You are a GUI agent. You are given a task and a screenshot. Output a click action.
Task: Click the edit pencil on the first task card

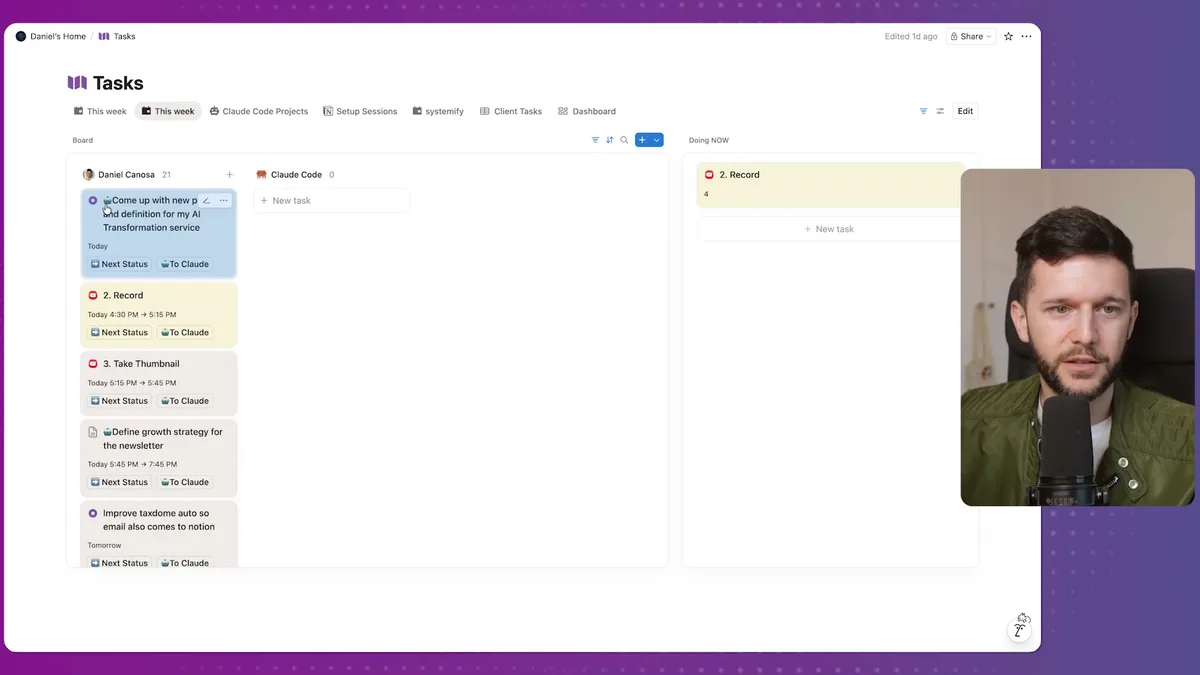coord(205,200)
